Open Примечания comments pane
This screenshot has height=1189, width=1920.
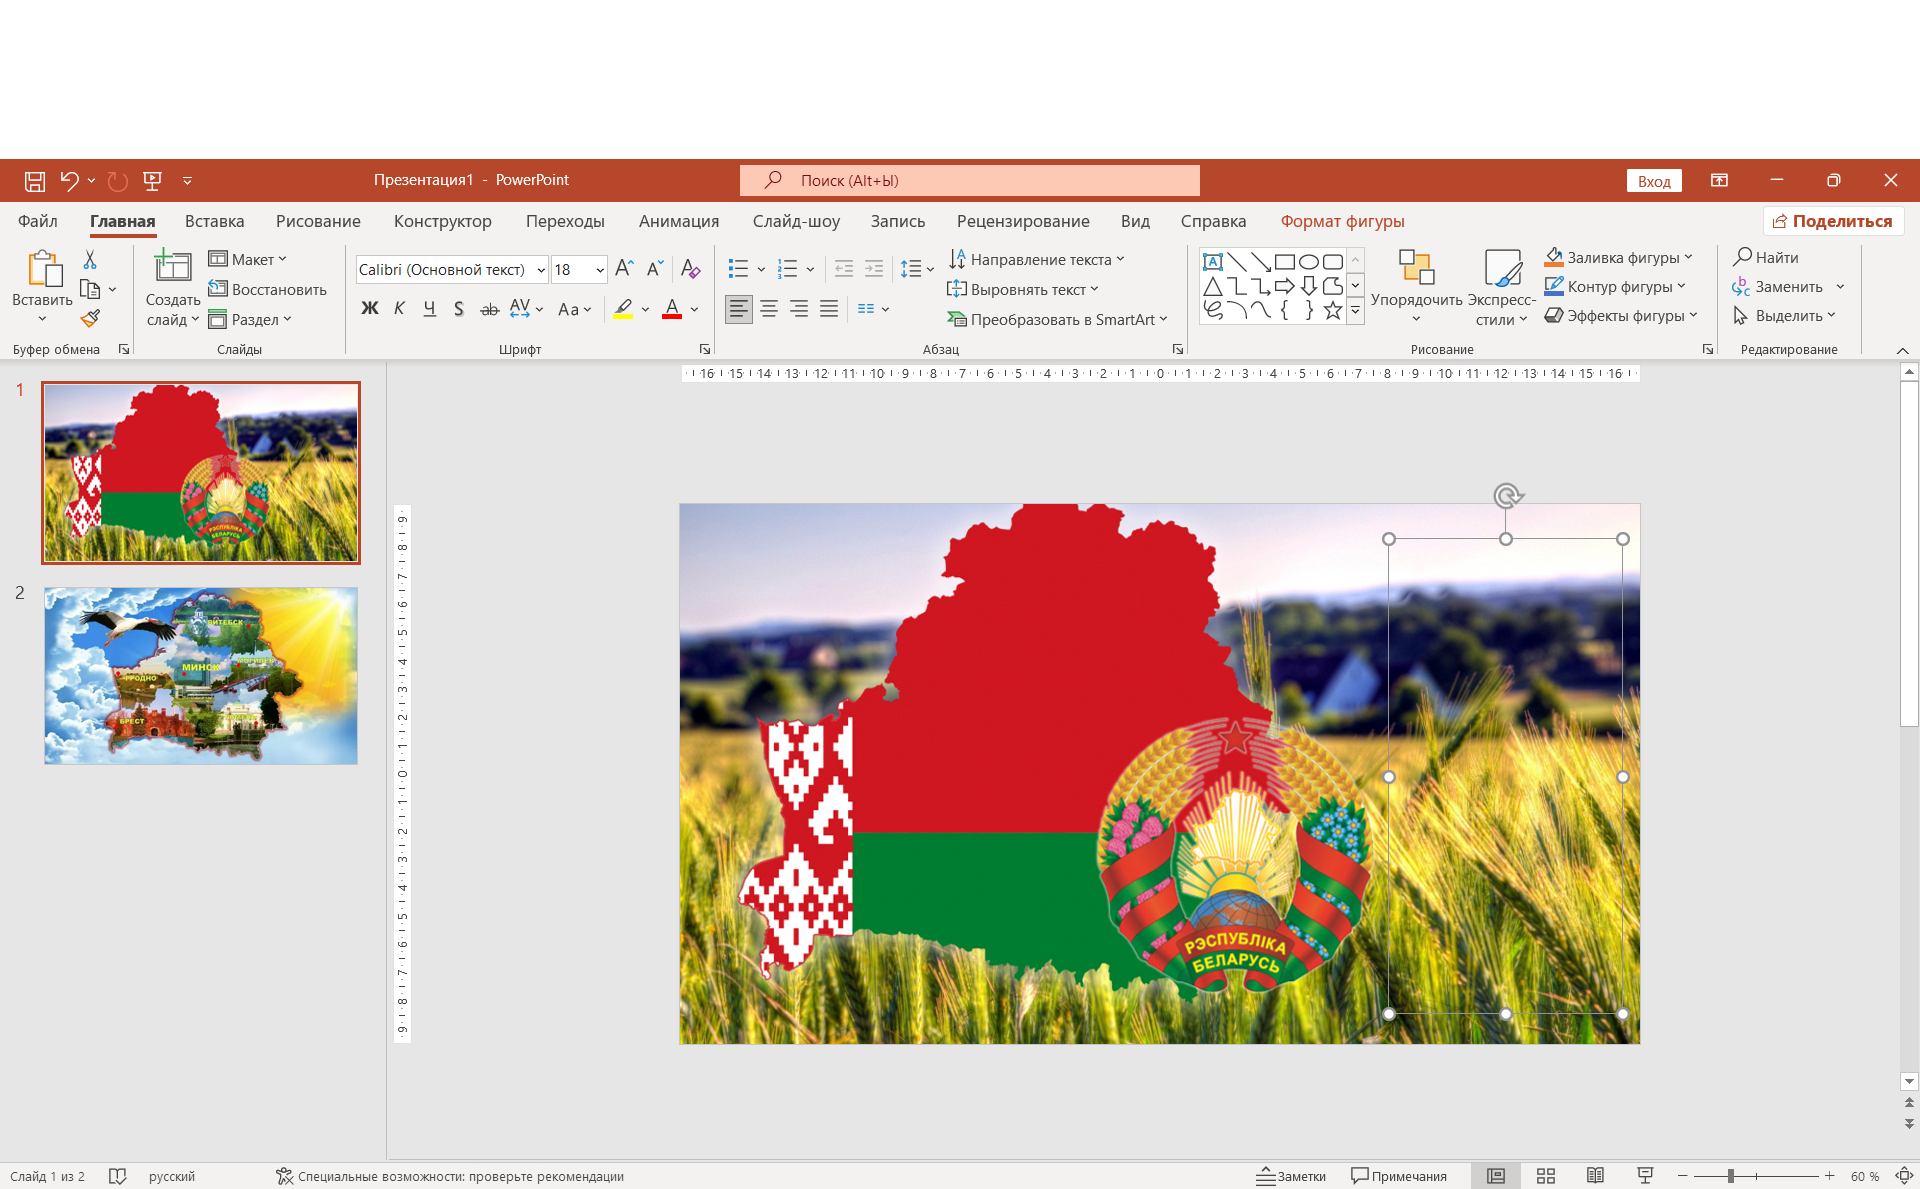pos(1399,1176)
